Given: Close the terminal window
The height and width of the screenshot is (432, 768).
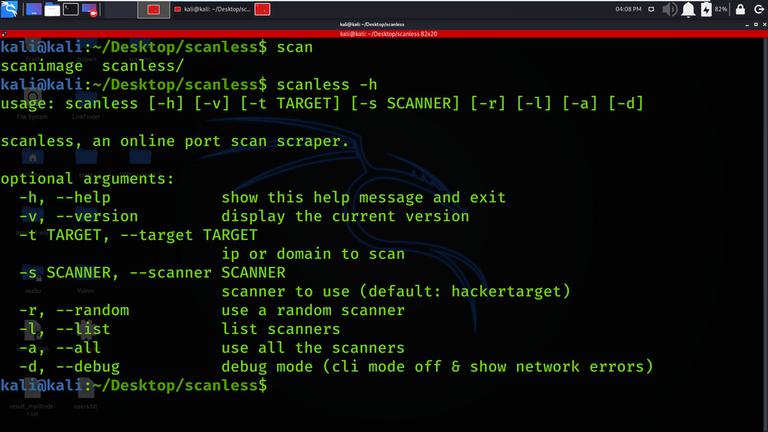Looking at the screenshot, I should coord(765,24).
